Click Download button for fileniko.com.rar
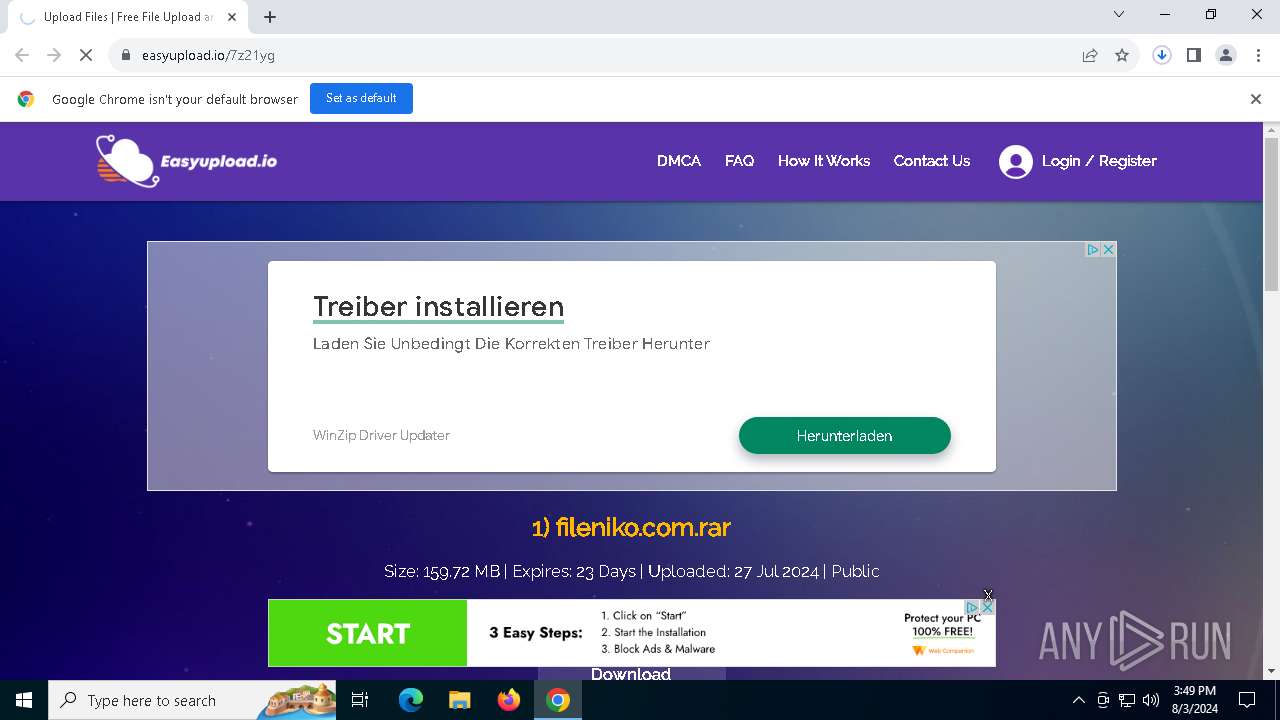 click(x=631, y=674)
